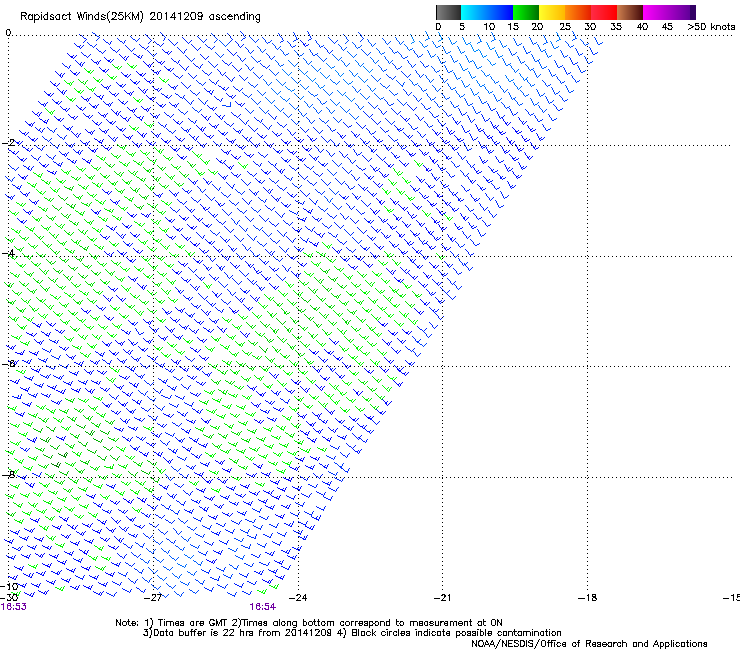This screenshot has height=650, width=740.
Task: Click the '35' label under the color bar
Action: [616, 26]
